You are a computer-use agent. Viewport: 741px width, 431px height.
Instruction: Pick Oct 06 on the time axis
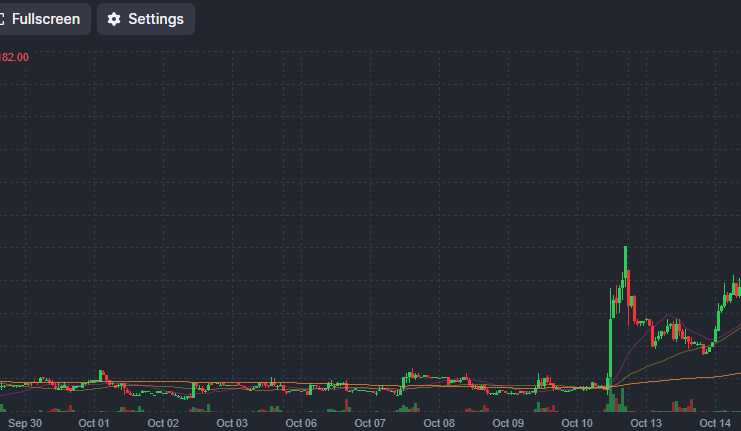pos(301,423)
